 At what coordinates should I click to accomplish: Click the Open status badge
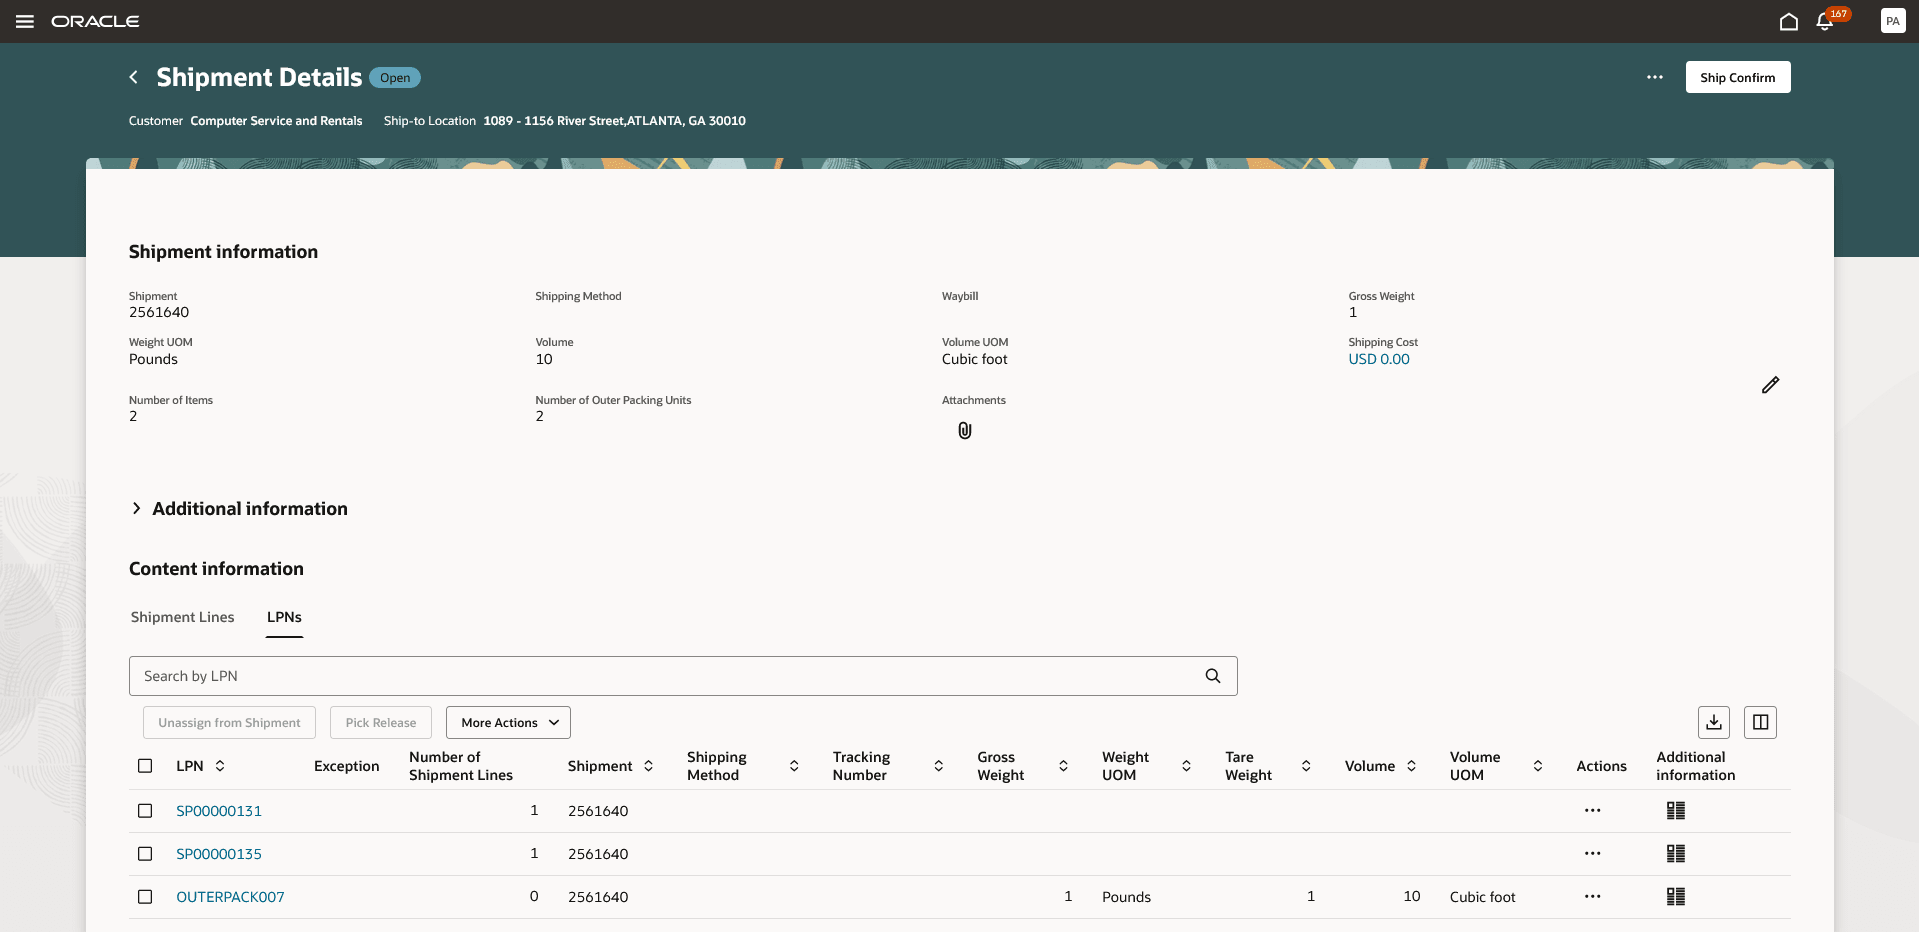[395, 78]
